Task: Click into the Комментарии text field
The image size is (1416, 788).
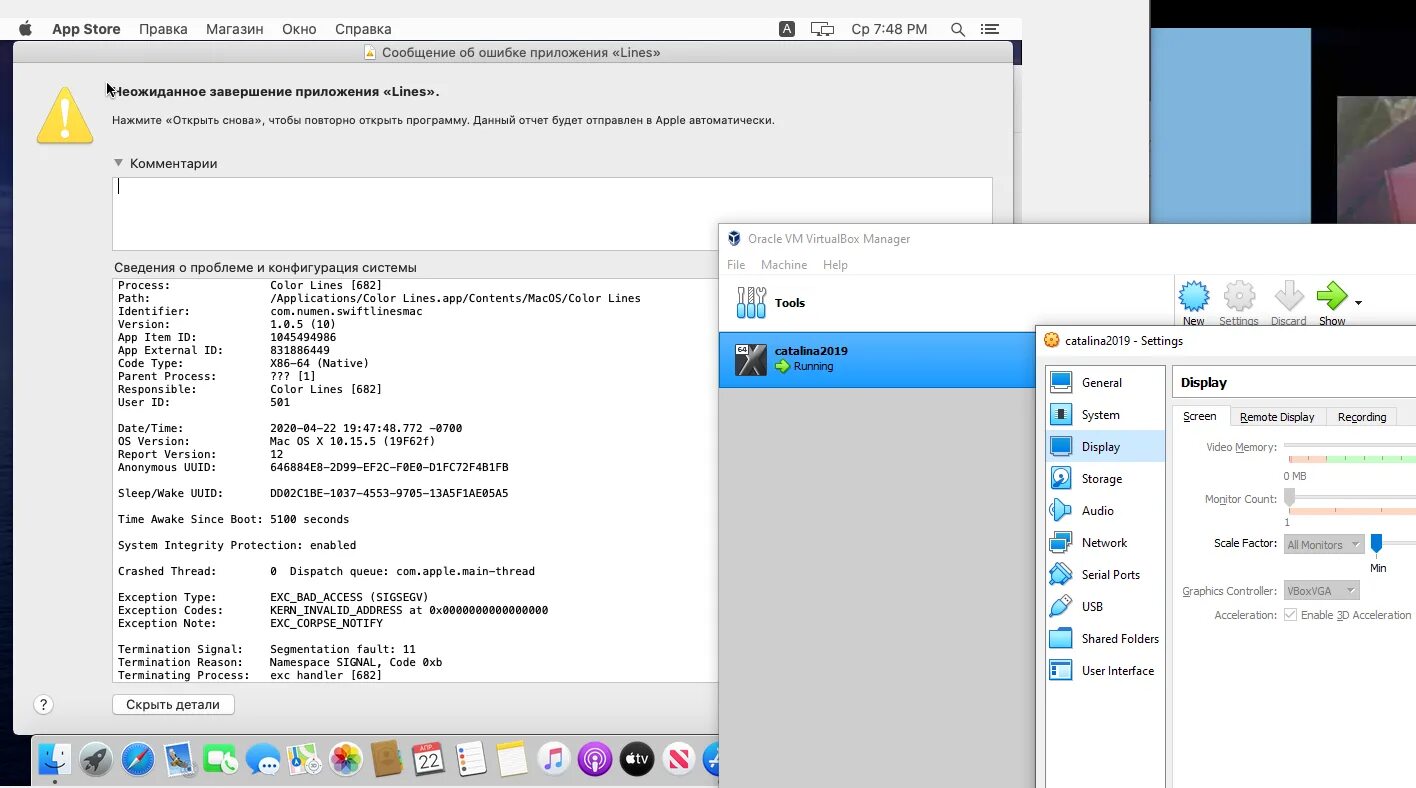Action: (552, 214)
